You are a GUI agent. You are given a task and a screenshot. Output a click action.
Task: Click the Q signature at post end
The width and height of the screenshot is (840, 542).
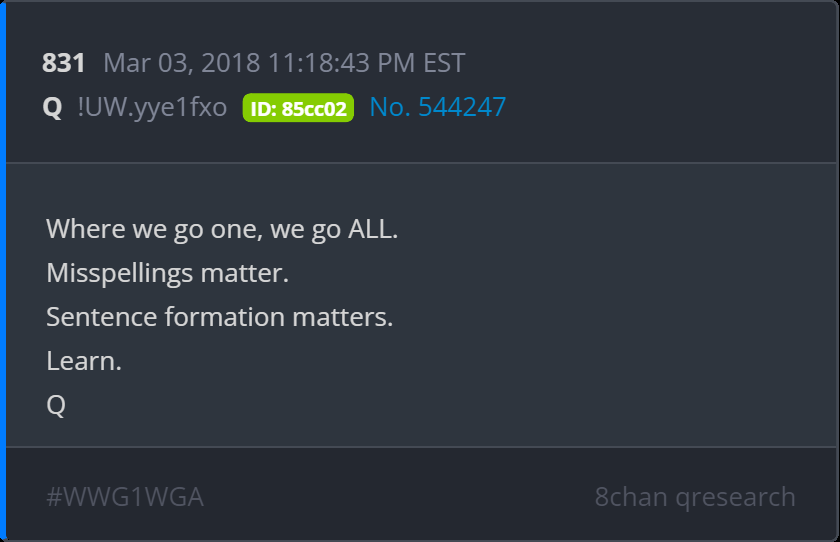pos(56,405)
